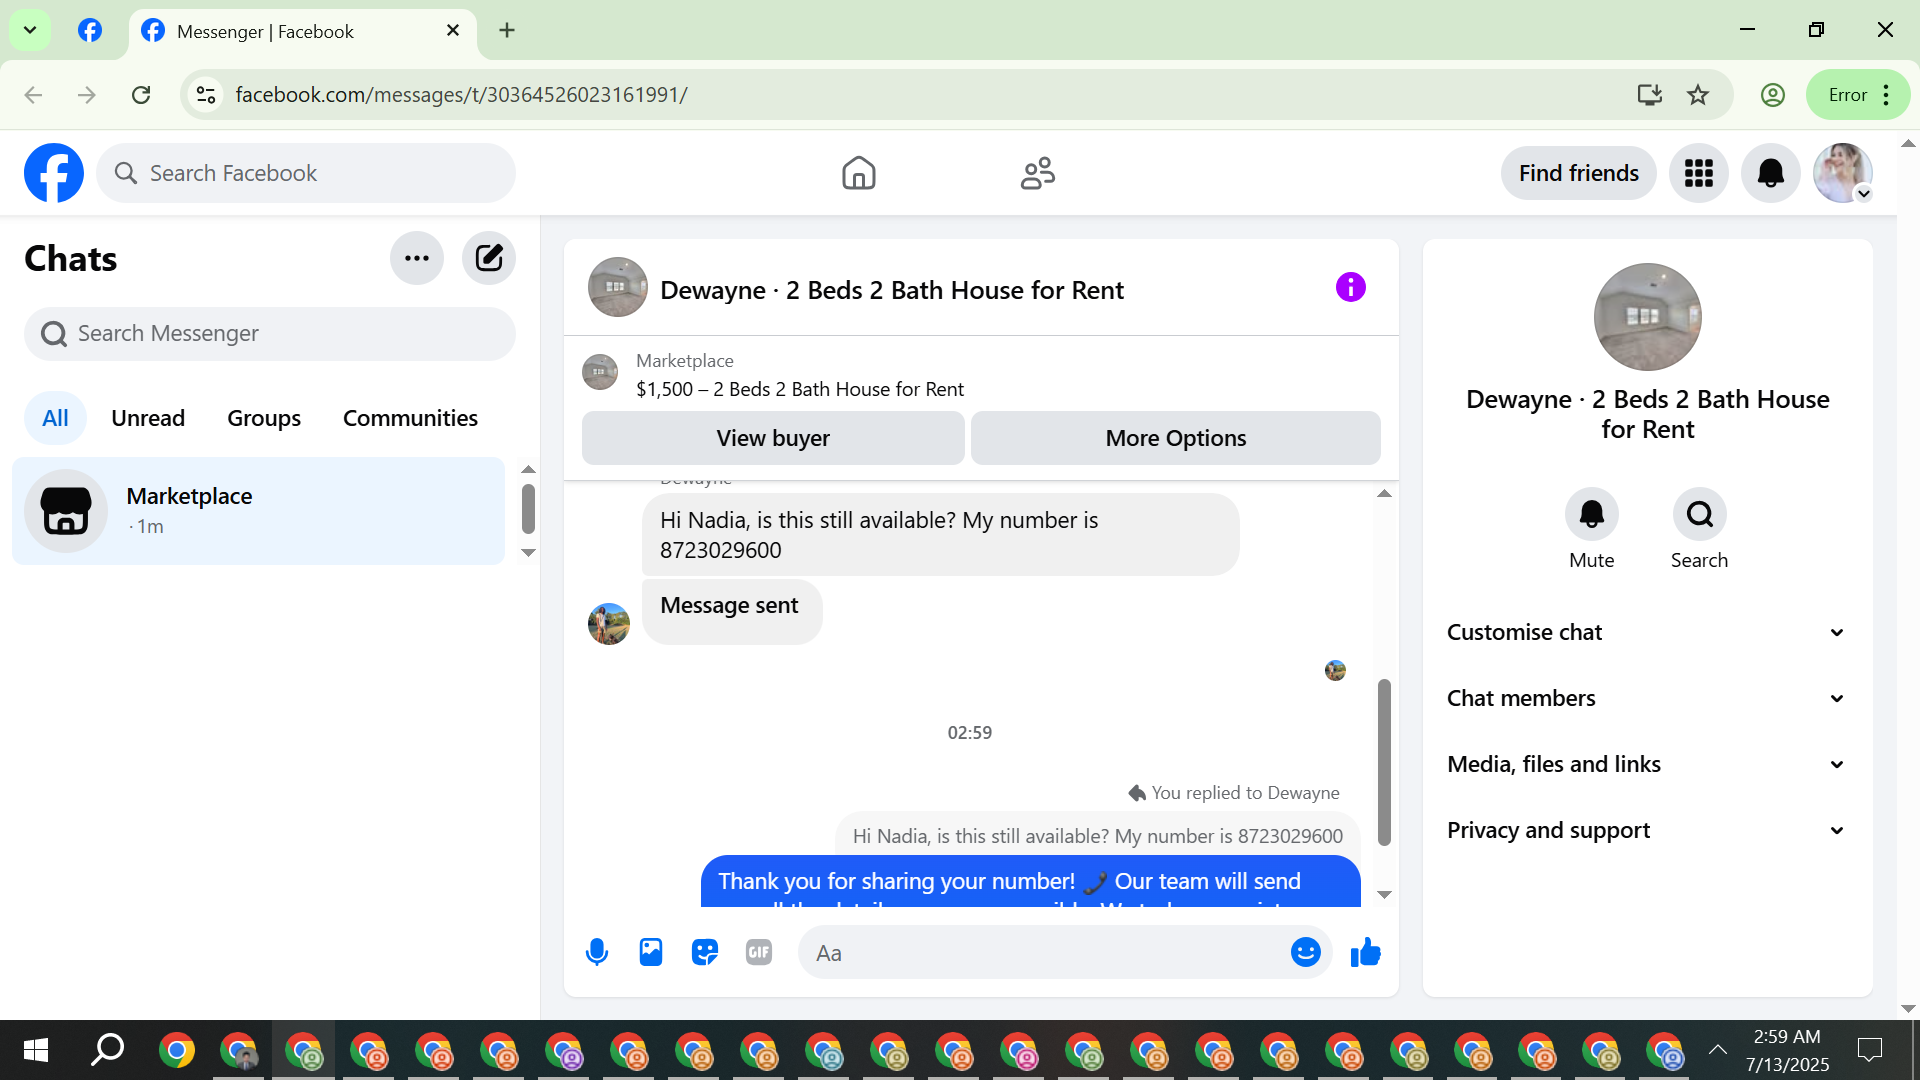This screenshot has height=1080, width=1920.
Task: Click the View buyer button
Action: [772, 438]
